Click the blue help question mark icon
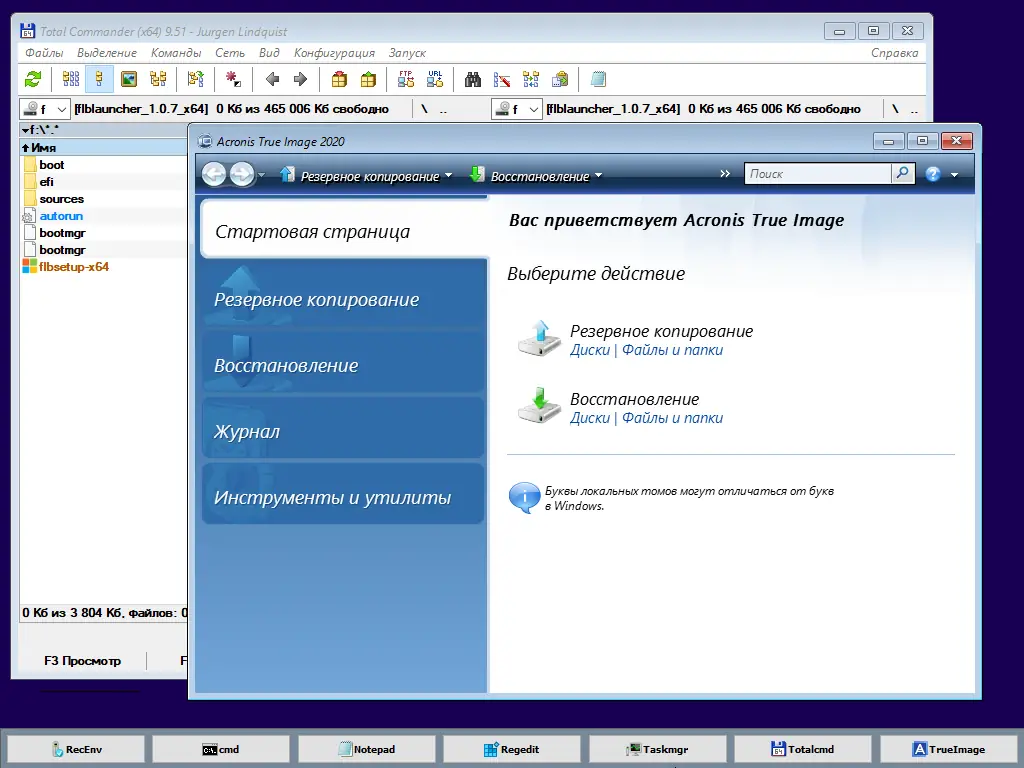 click(933, 174)
